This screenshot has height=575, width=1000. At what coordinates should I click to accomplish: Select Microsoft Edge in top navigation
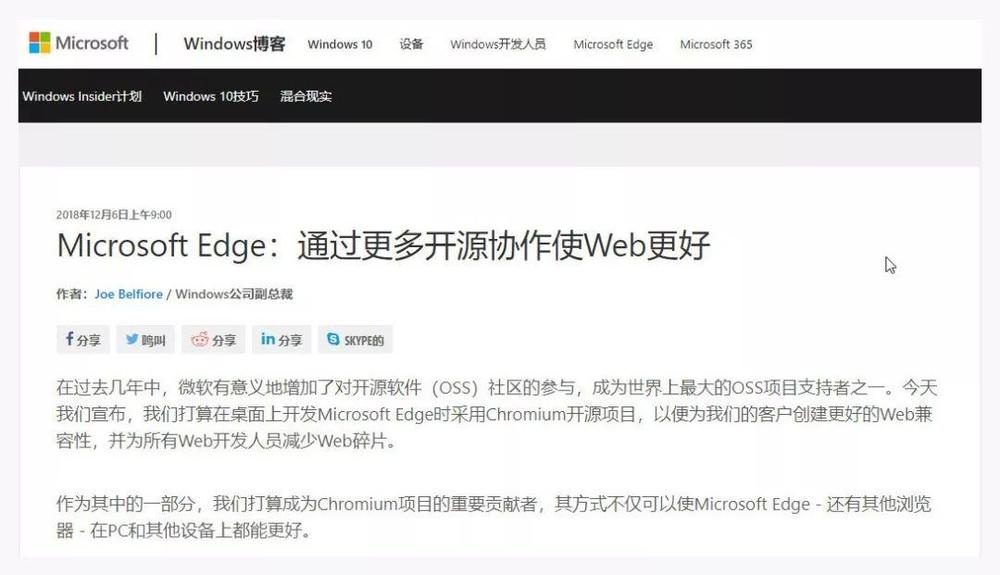point(613,44)
